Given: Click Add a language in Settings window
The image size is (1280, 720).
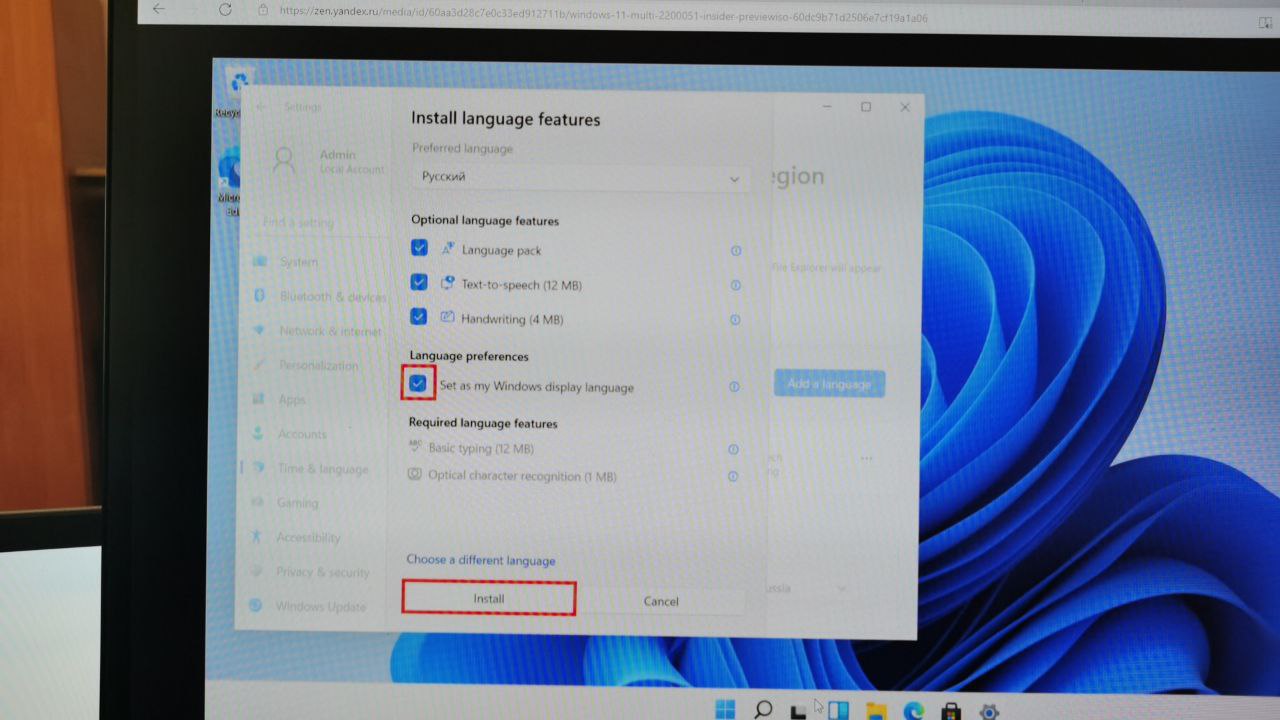Looking at the screenshot, I should pos(829,384).
